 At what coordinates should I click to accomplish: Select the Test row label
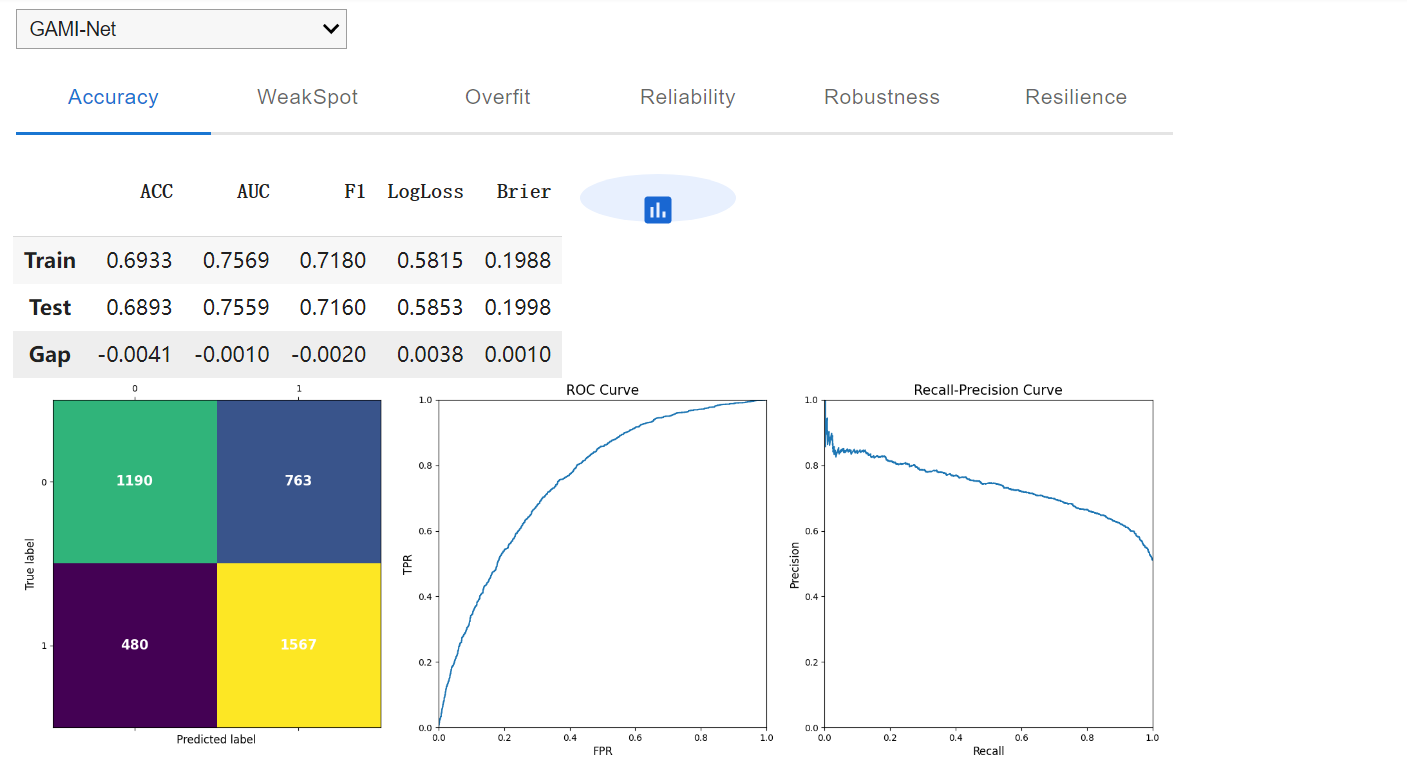pos(50,308)
